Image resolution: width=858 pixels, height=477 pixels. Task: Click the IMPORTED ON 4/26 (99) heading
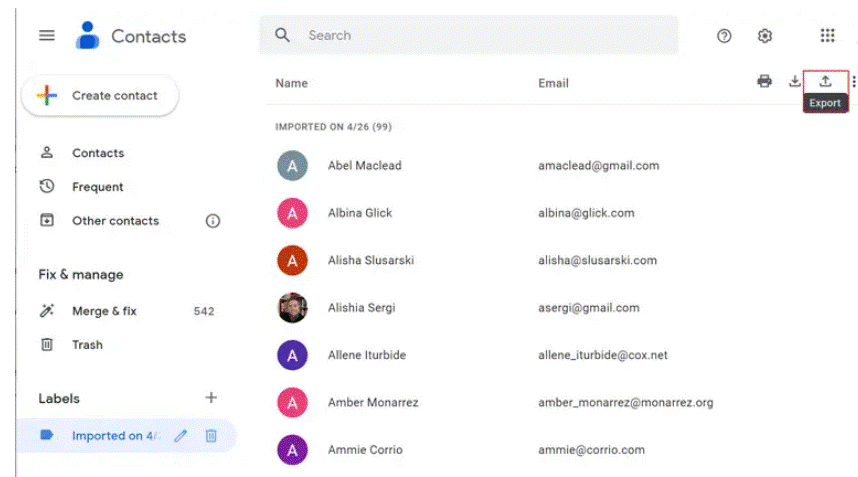[x=333, y=127]
